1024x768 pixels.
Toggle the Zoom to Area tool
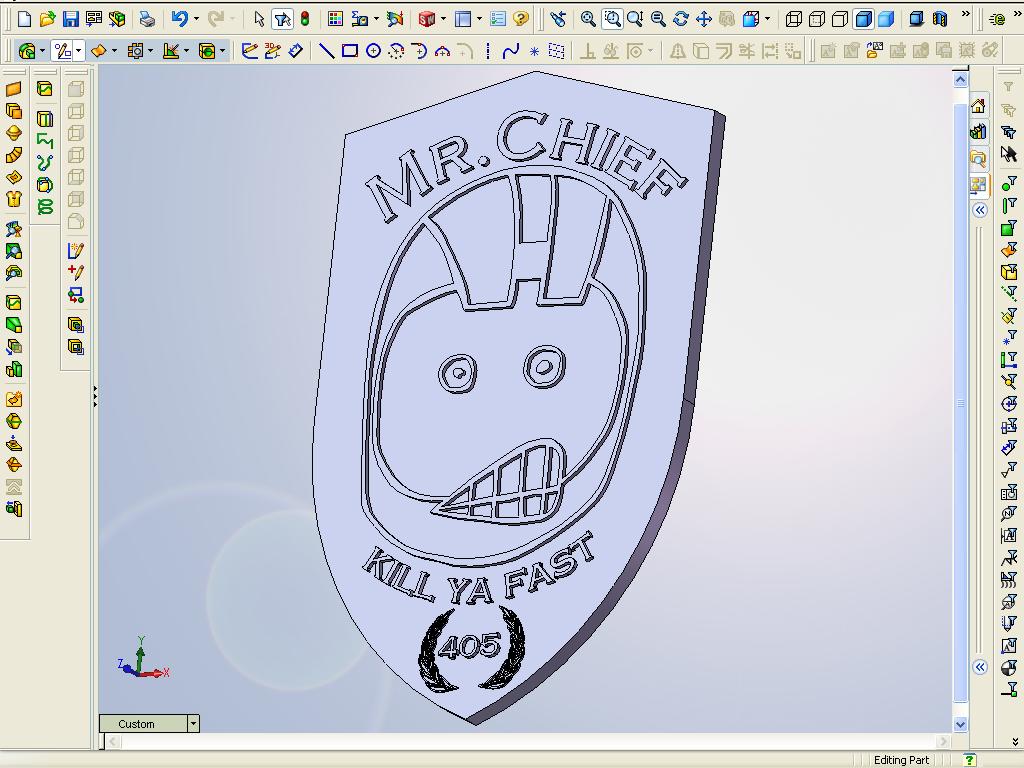click(x=612, y=19)
